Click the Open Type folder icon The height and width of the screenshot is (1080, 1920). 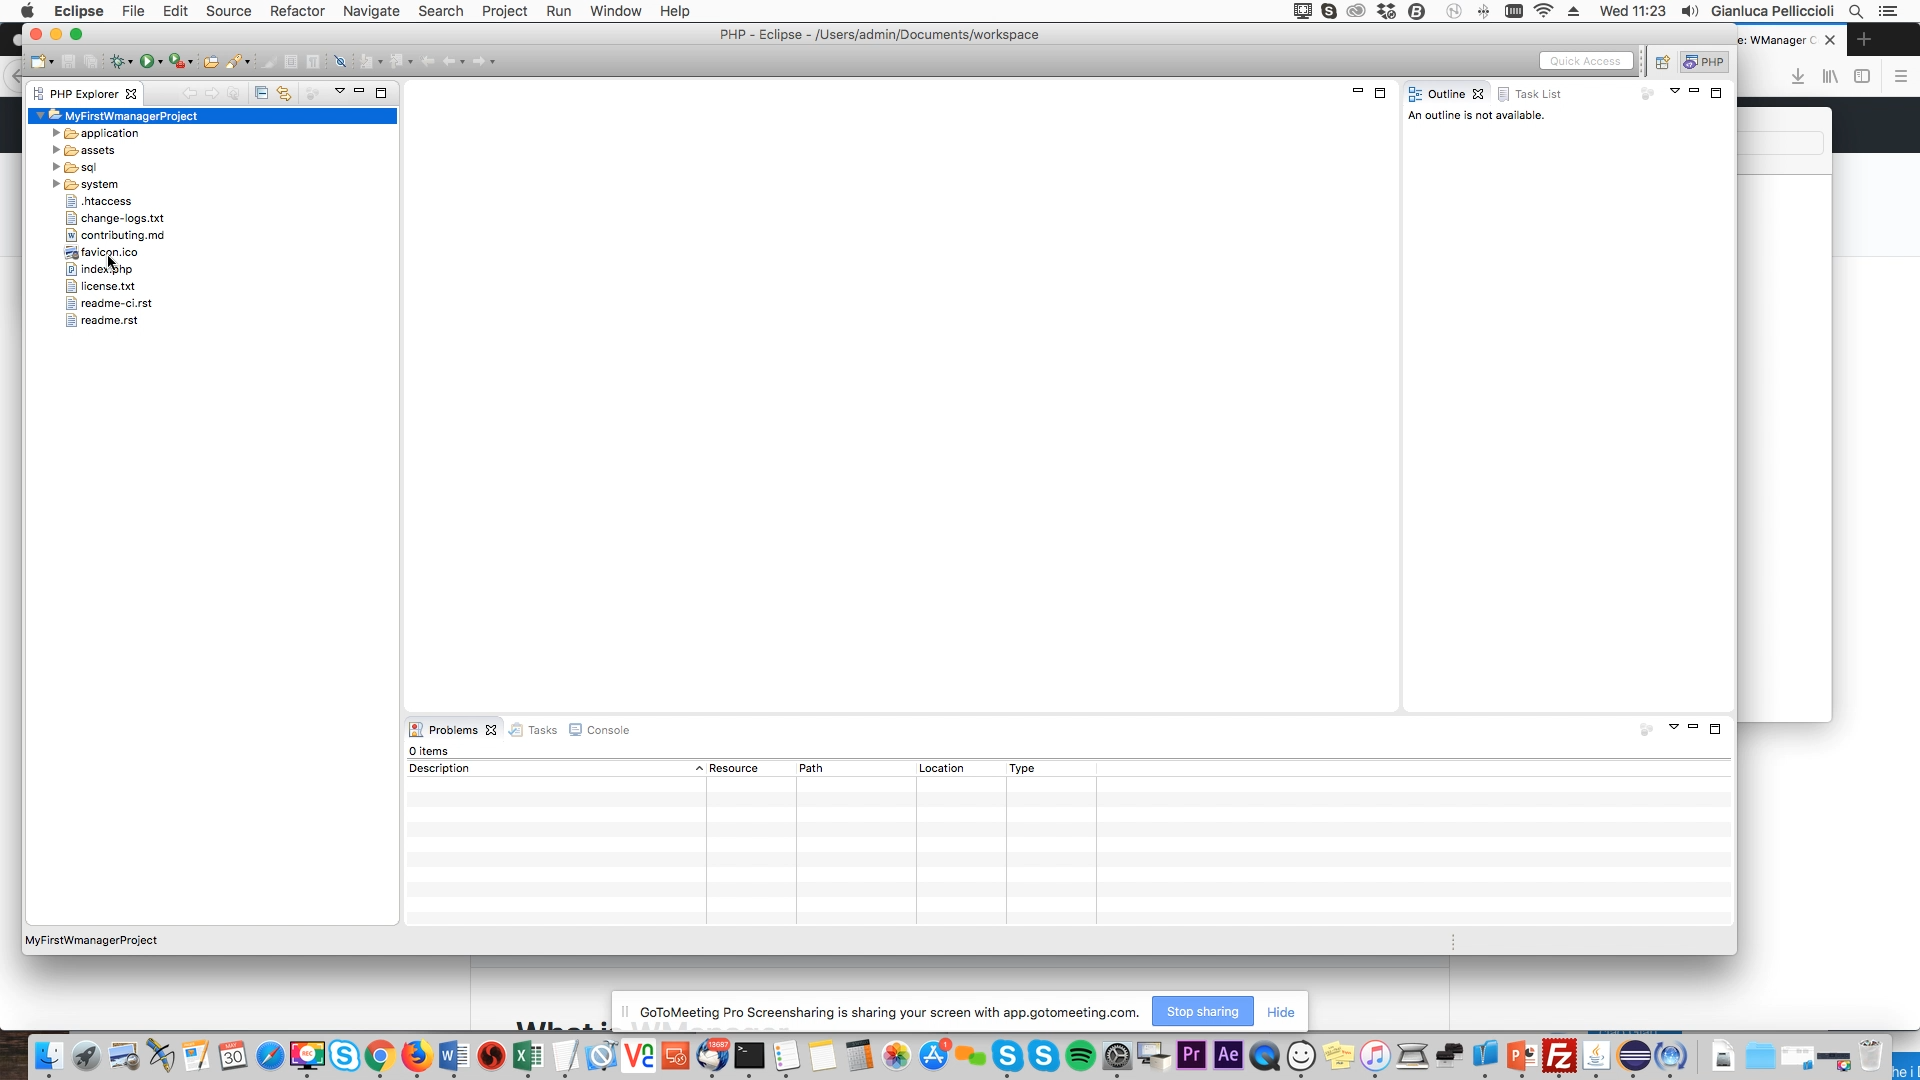click(x=210, y=62)
